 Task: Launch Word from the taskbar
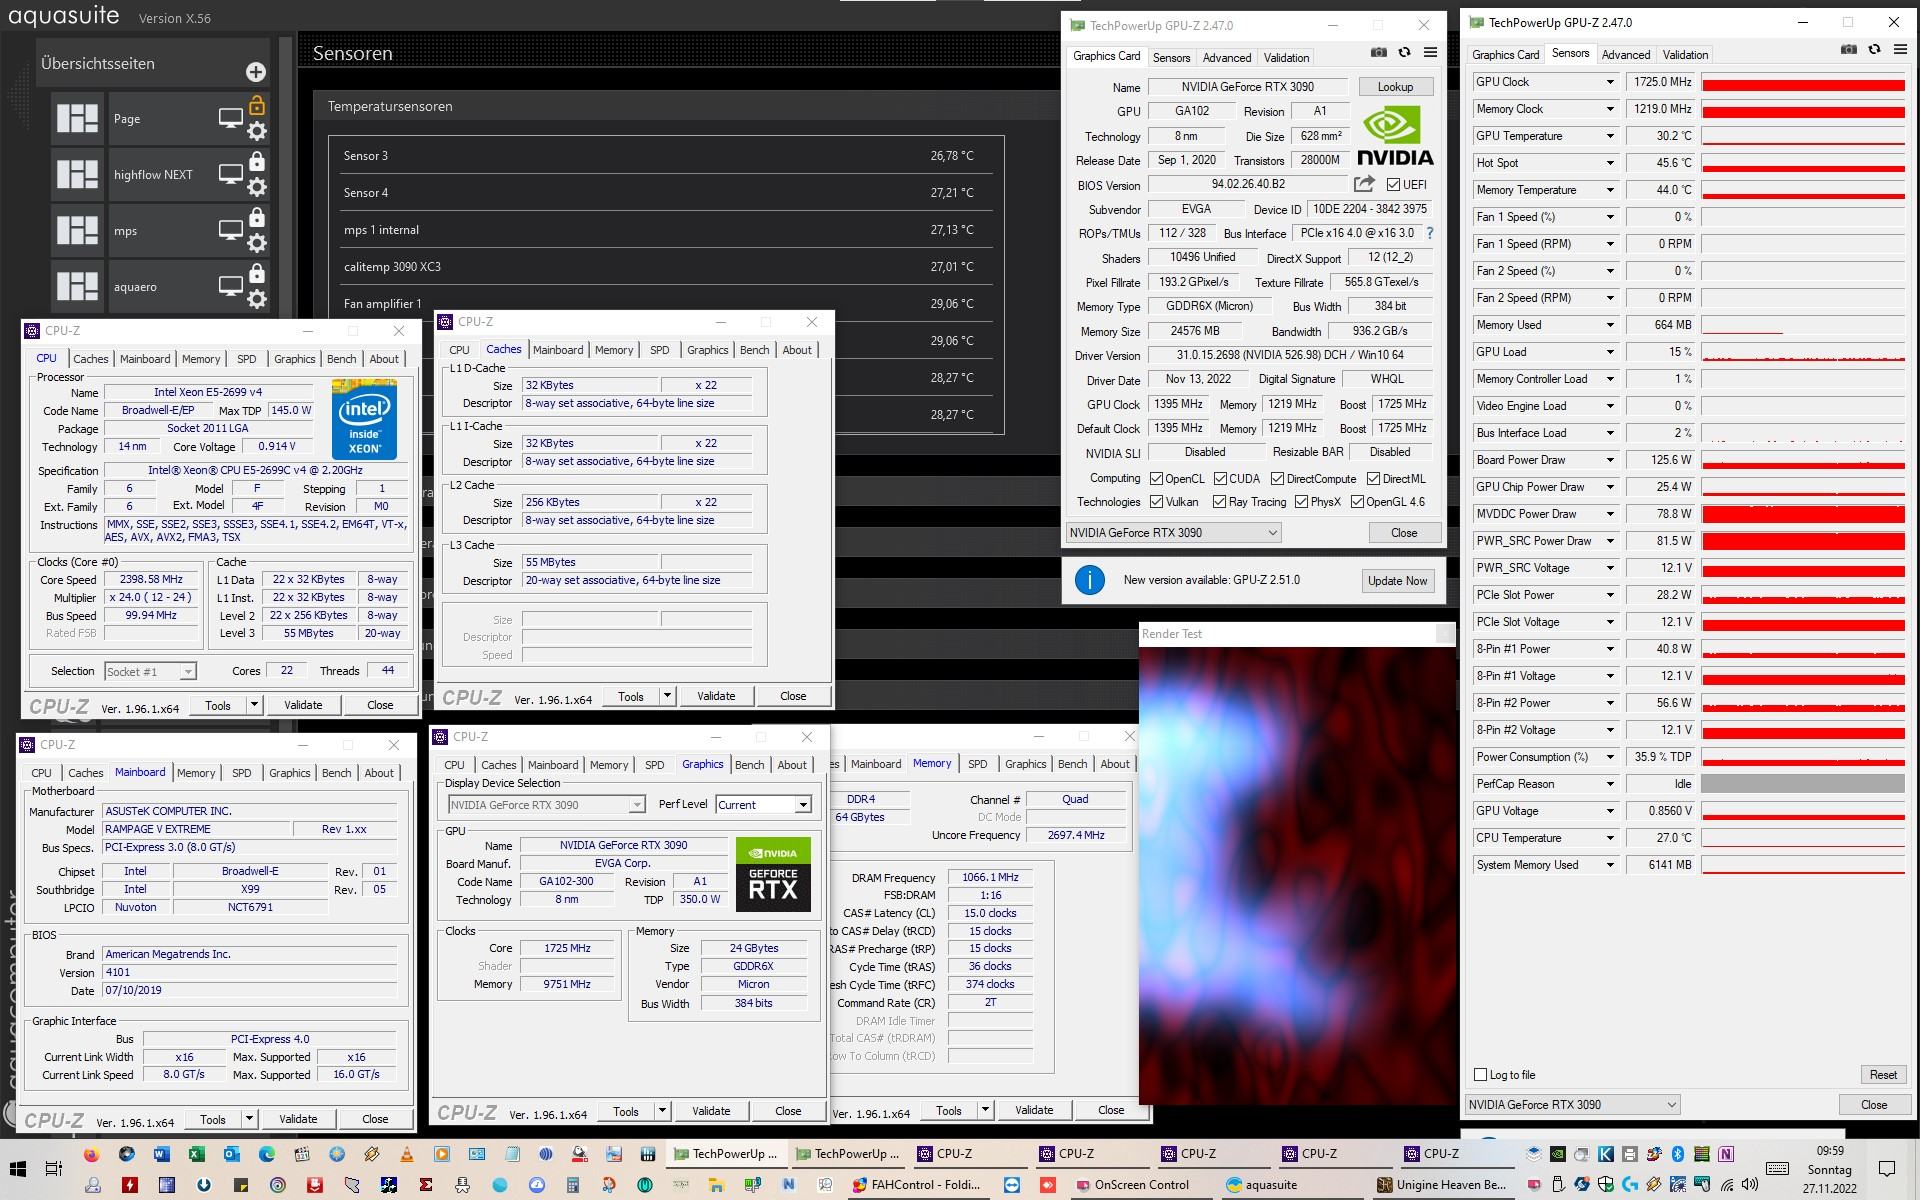click(x=162, y=1154)
